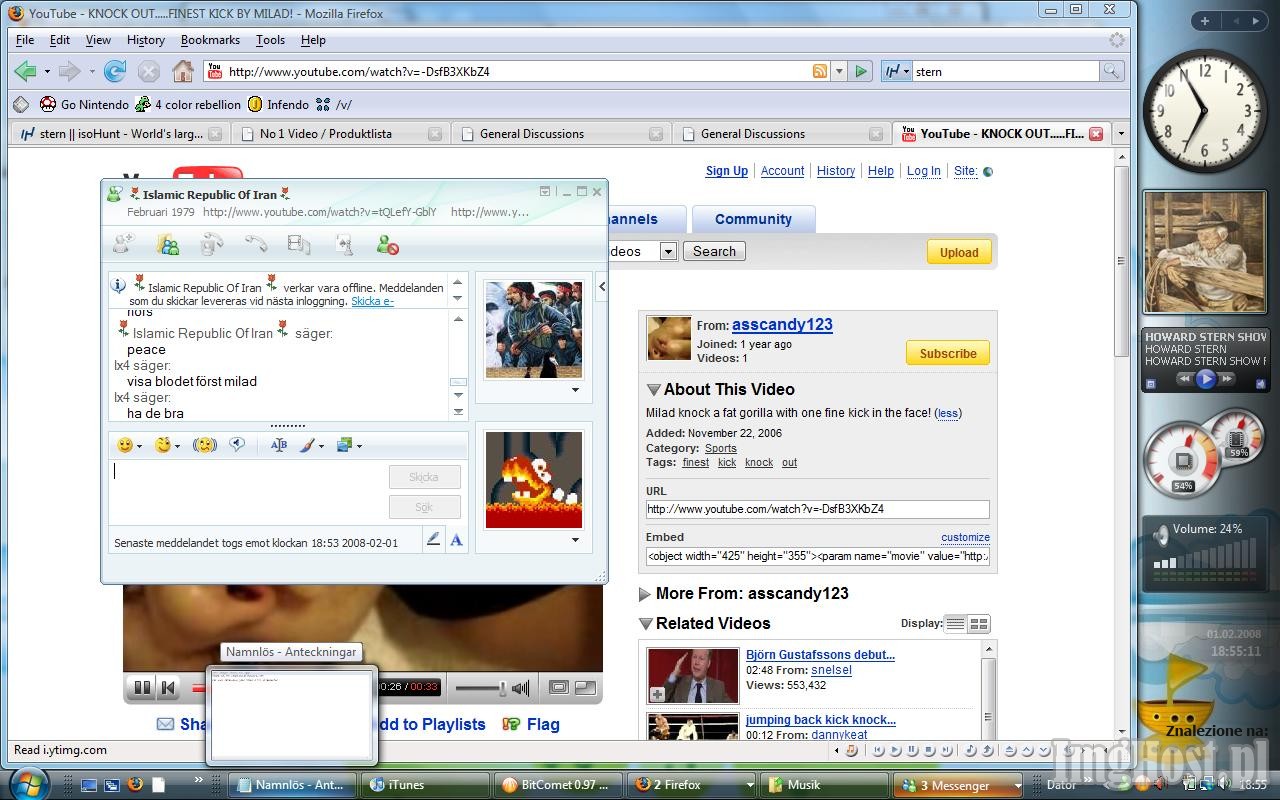Switch to text input A icon
The width and height of the screenshot is (1280, 800).
(456, 539)
